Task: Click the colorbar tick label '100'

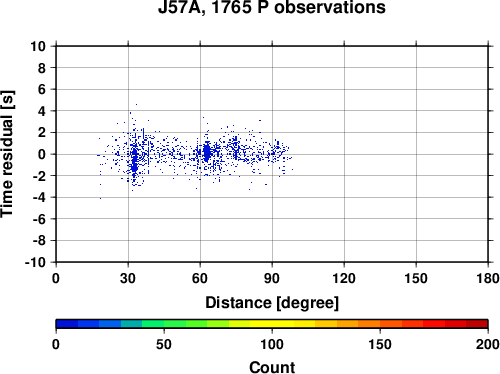Action: point(272,344)
